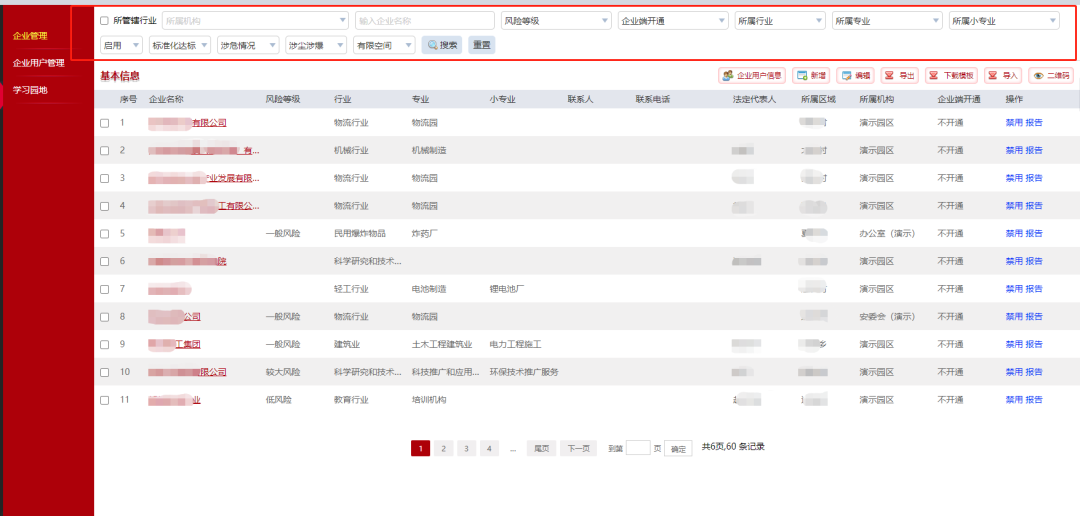This screenshot has width=1080, height=516.
Task: Open the 二维码 QR code eye icon
Action: tap(1051, 76)
